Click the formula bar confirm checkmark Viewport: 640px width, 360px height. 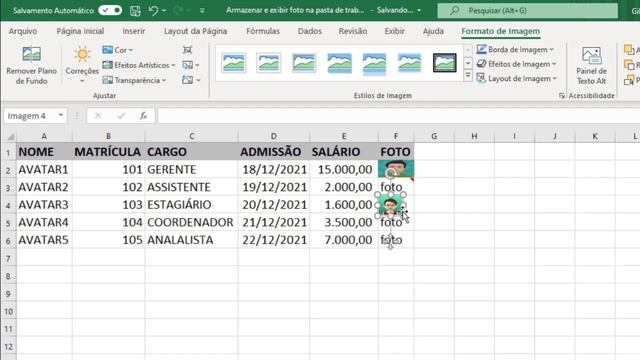(x=121, y=116)
